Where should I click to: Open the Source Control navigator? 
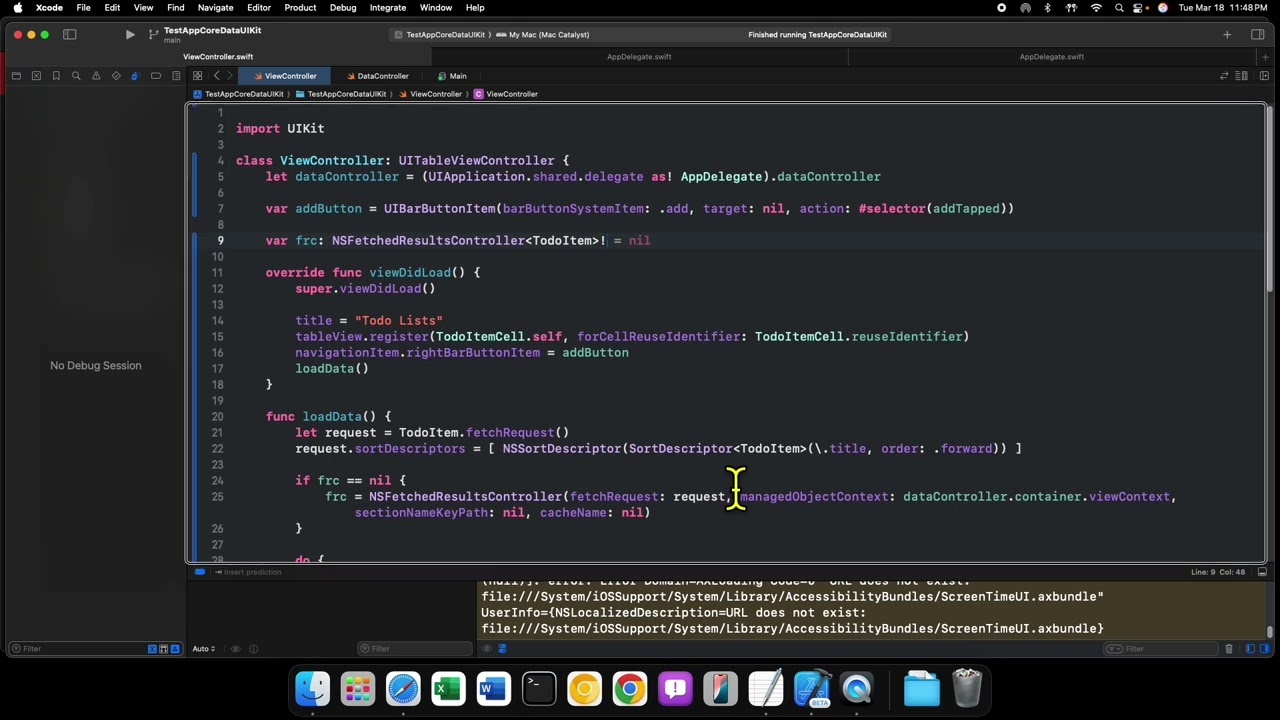click(36, 76)
